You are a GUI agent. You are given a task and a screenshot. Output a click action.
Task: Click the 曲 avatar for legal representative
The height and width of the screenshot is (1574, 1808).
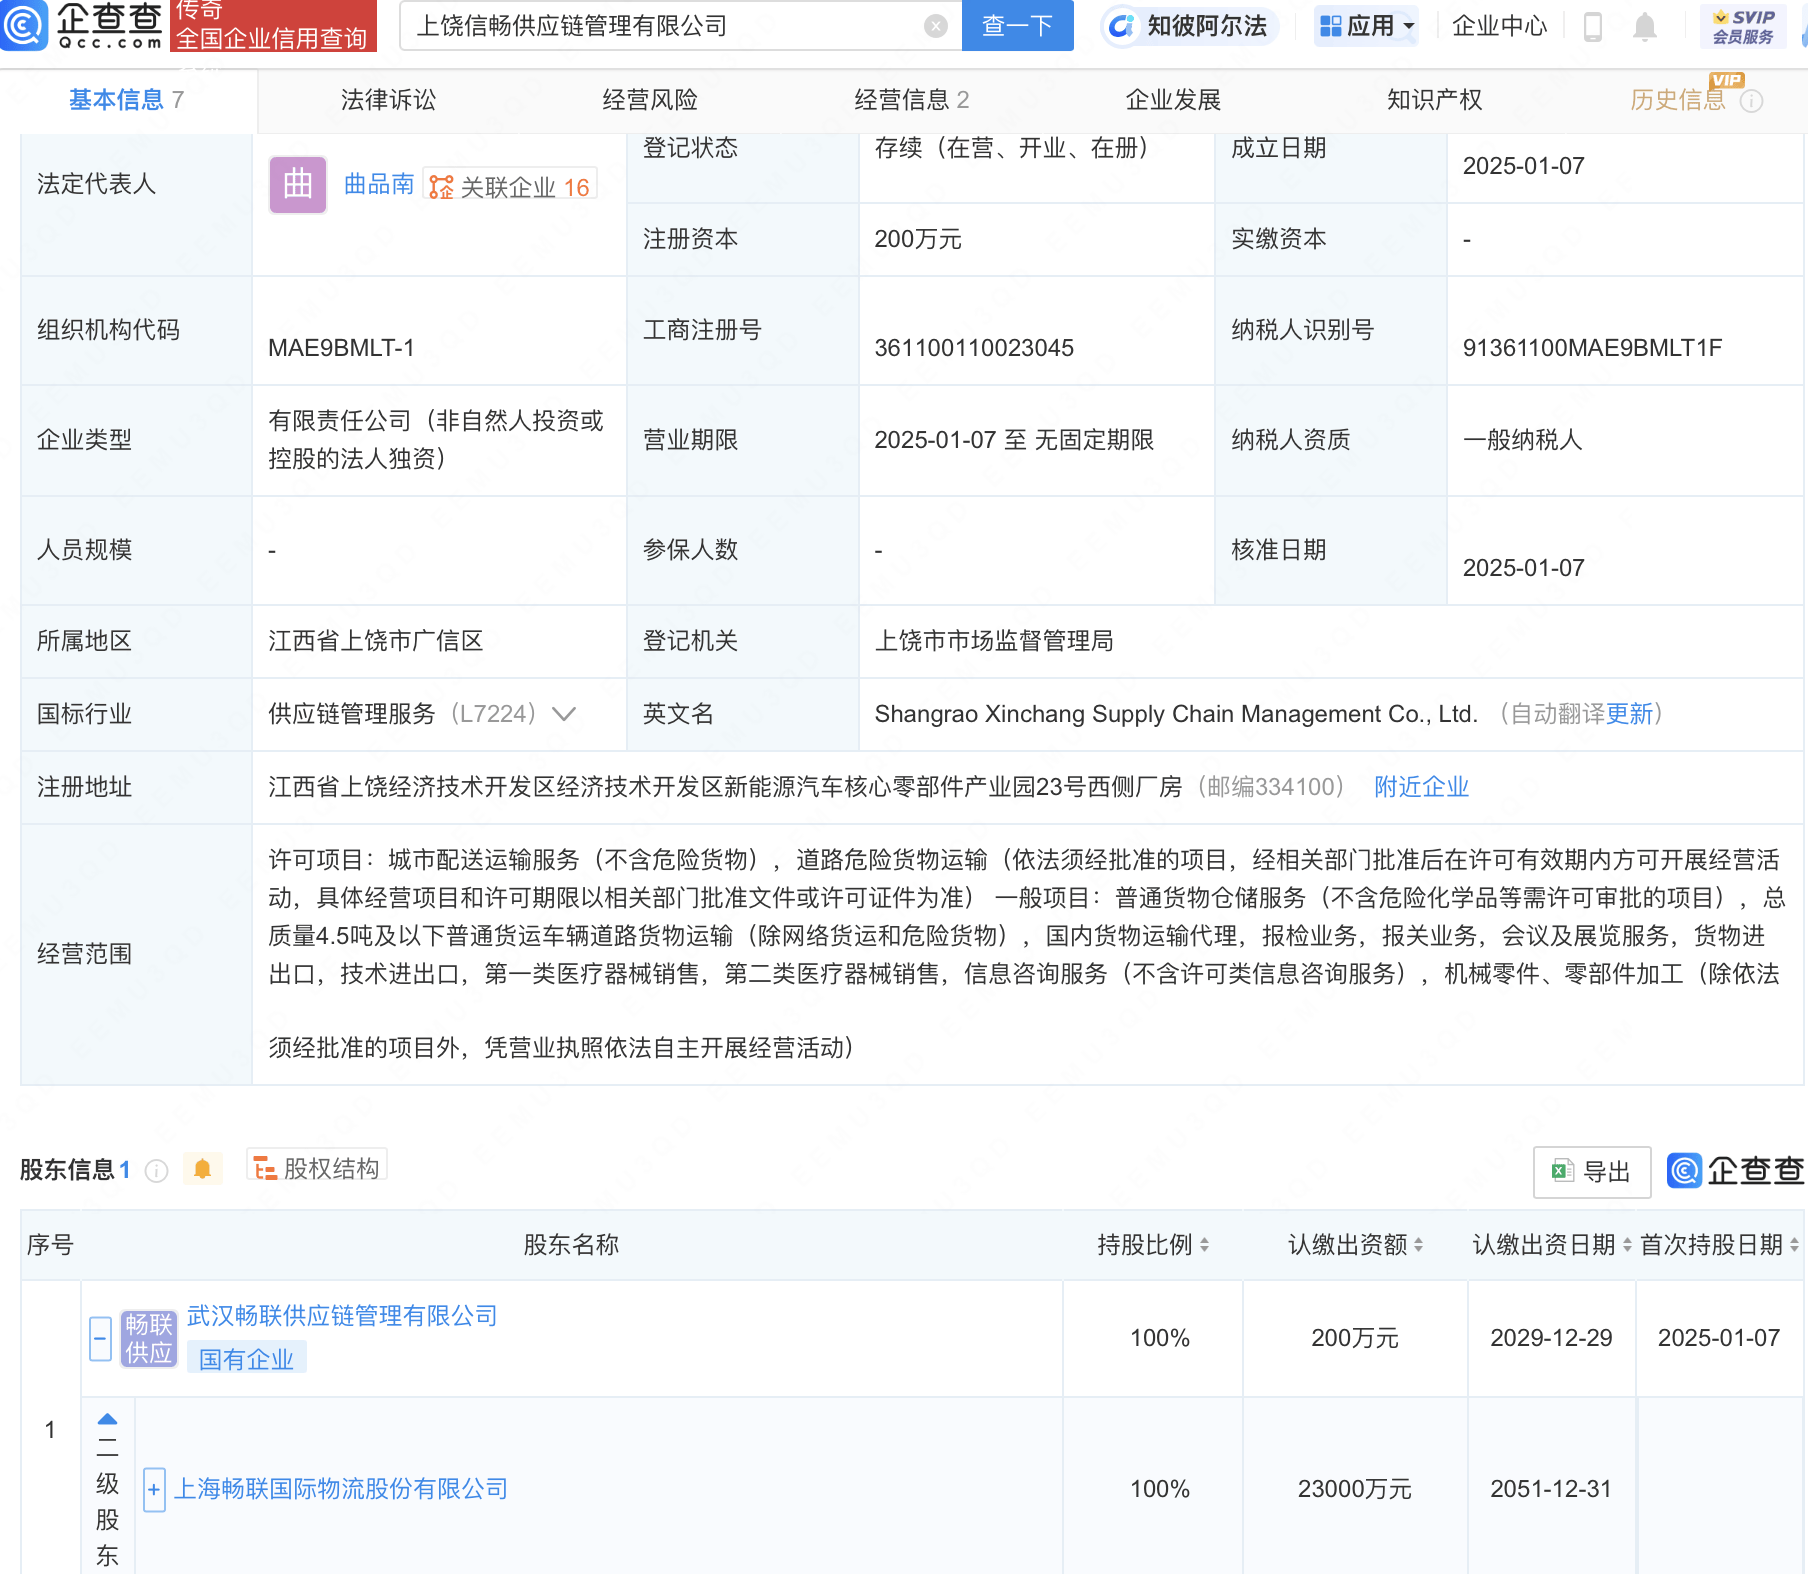(x=297, y=184)
